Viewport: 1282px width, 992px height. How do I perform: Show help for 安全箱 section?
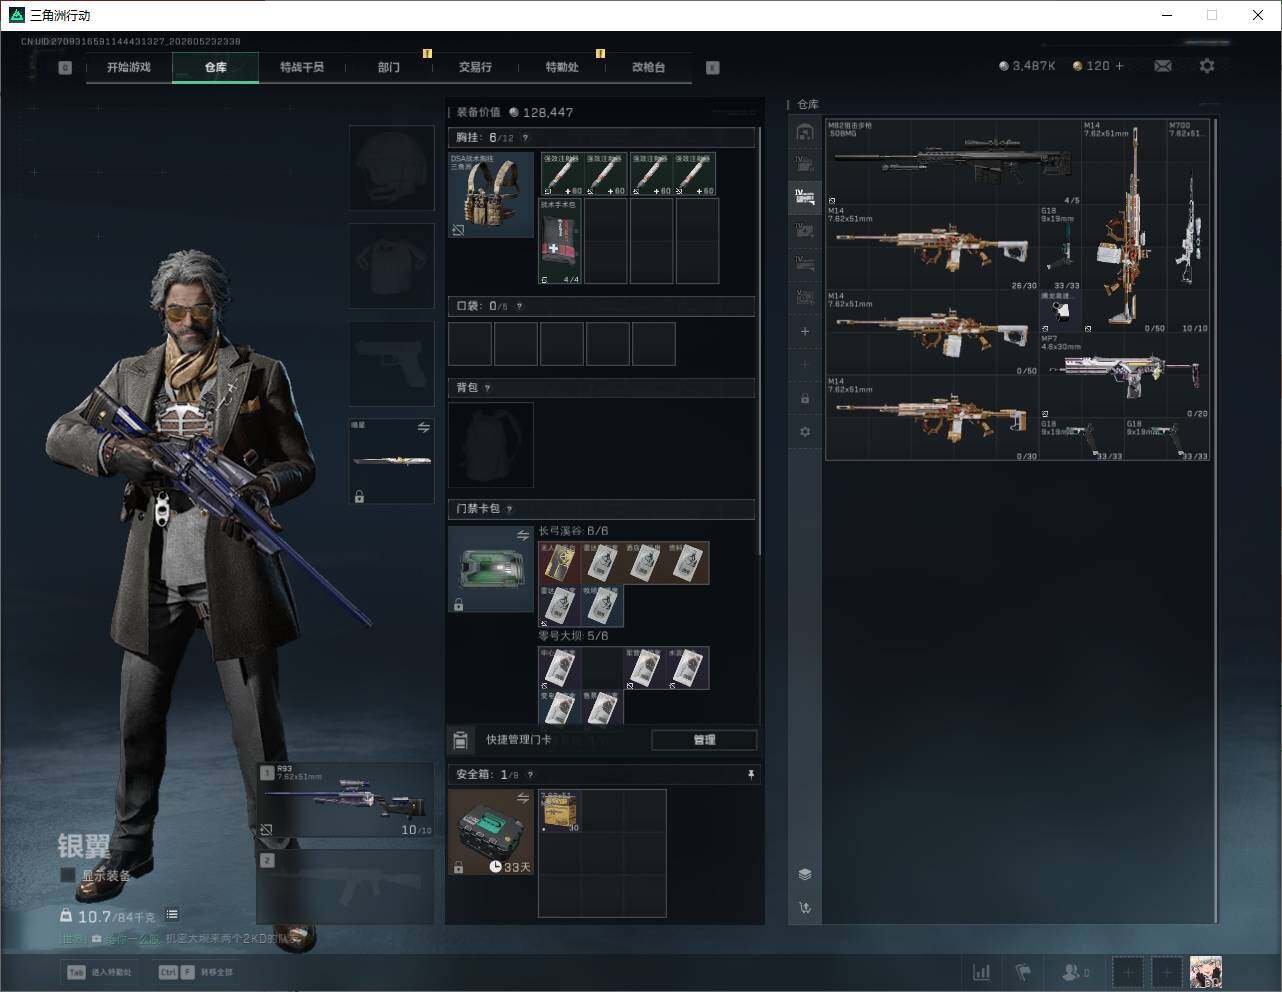click(x=530, y=775)
